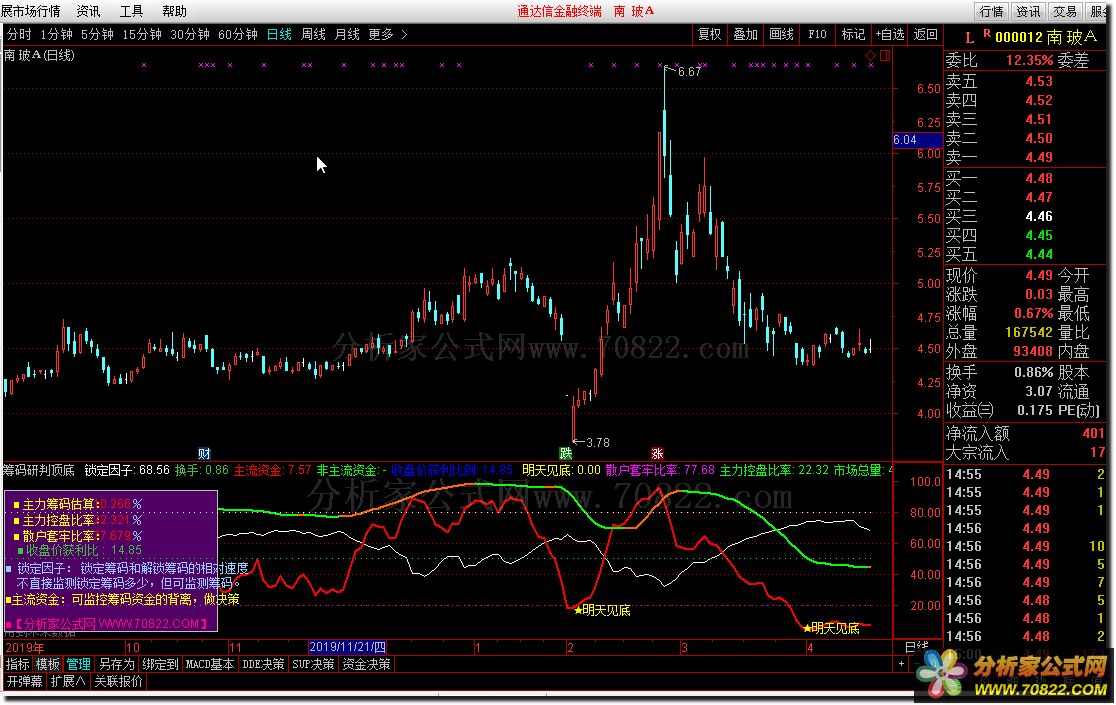This screenshot has width=1116, height=705.
Task: Click the 财 marker under the price chart
Action: pyautogui.click(x=204, y=454)
